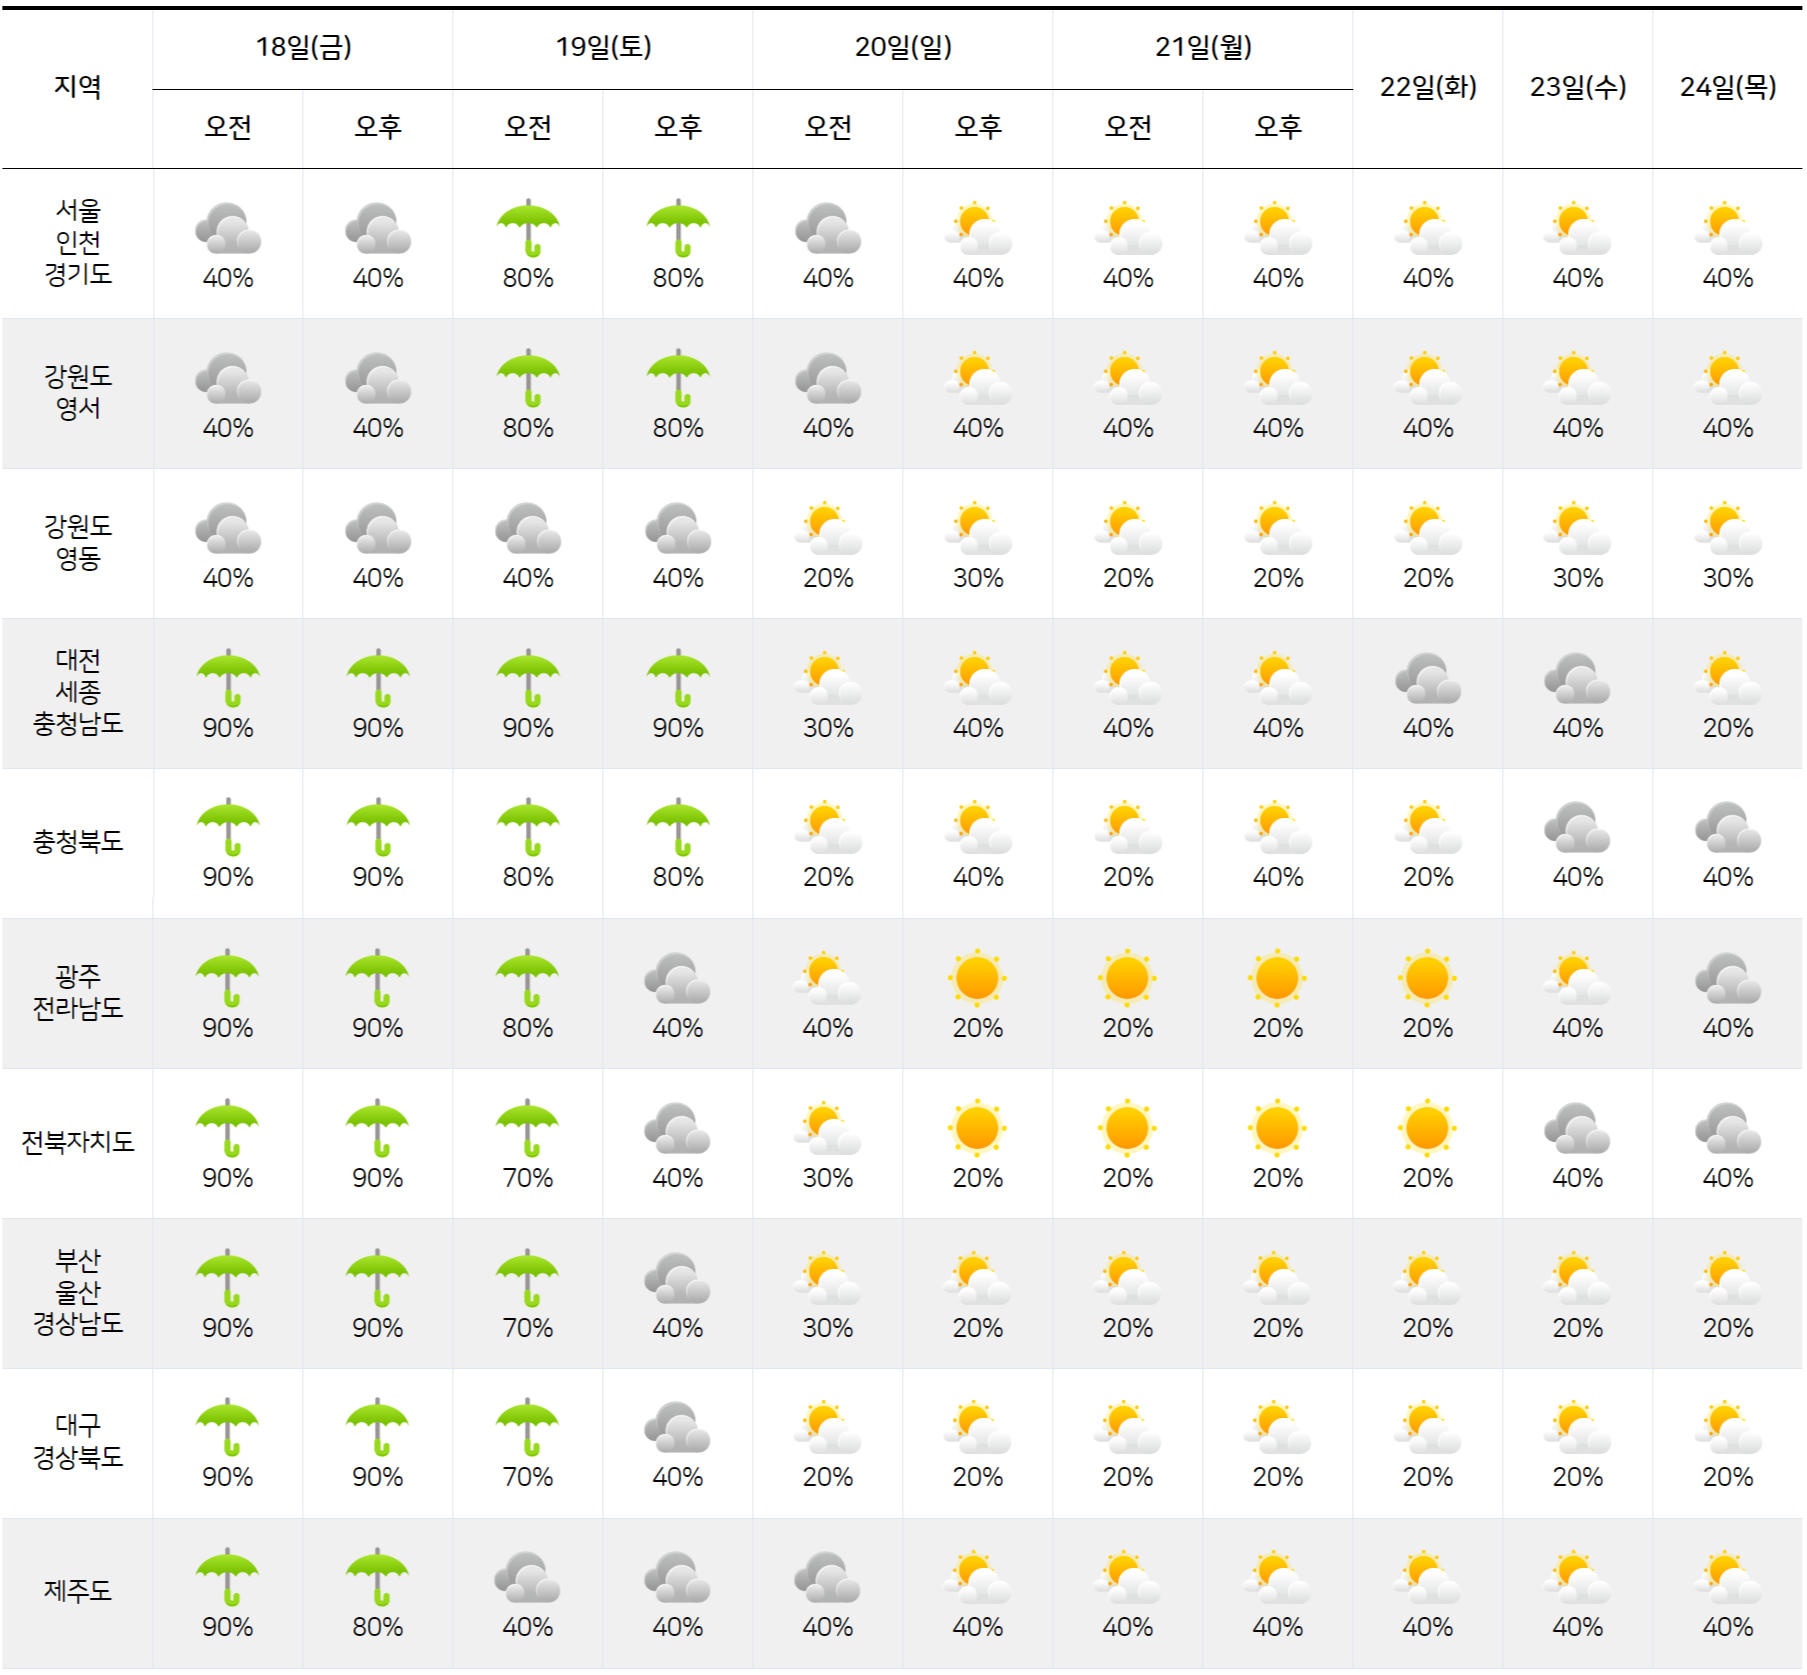Click the sunny icon for 광주 전라남도 20일 오후
The height and width of the screenshot is (1675, 1807).
point(978,978)
